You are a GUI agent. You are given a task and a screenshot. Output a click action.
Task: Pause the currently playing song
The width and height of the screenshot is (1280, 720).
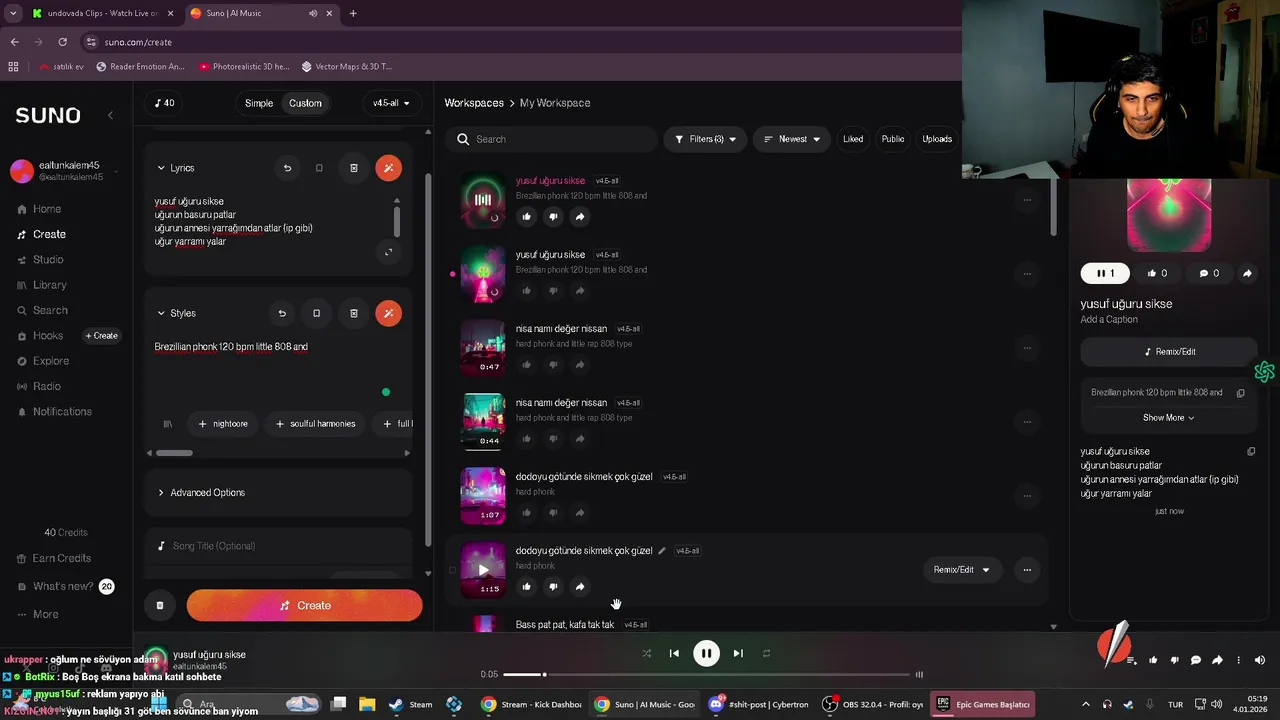706,653
